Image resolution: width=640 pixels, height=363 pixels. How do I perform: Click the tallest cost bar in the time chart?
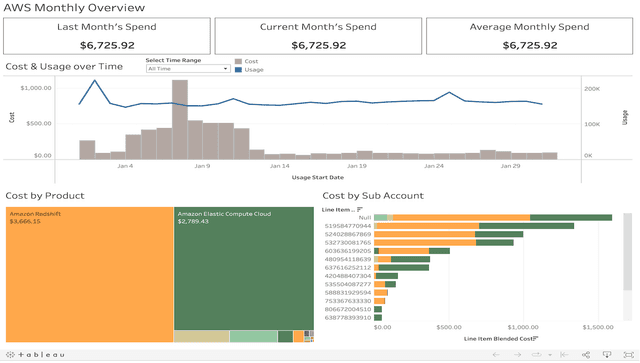180,119
